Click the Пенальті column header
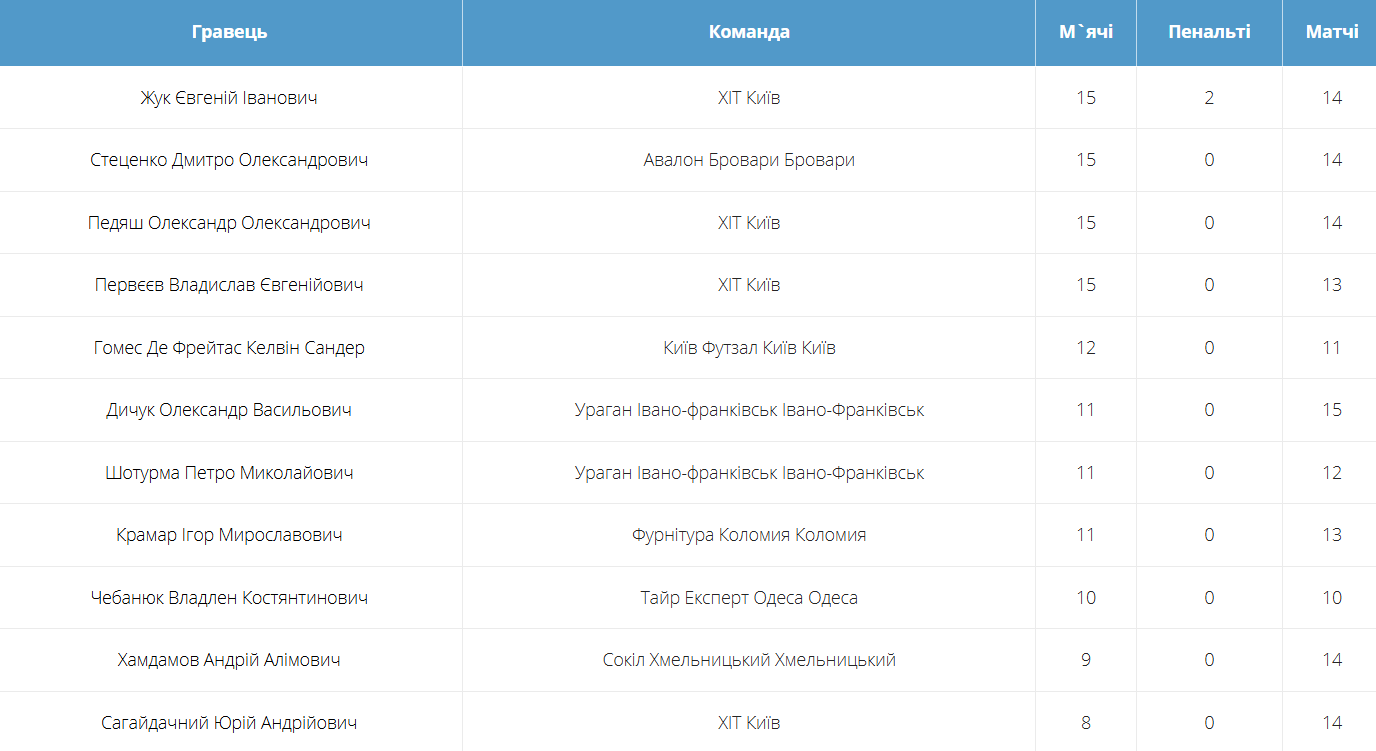The image size is (1376, 751). (x=1209, y=32)
